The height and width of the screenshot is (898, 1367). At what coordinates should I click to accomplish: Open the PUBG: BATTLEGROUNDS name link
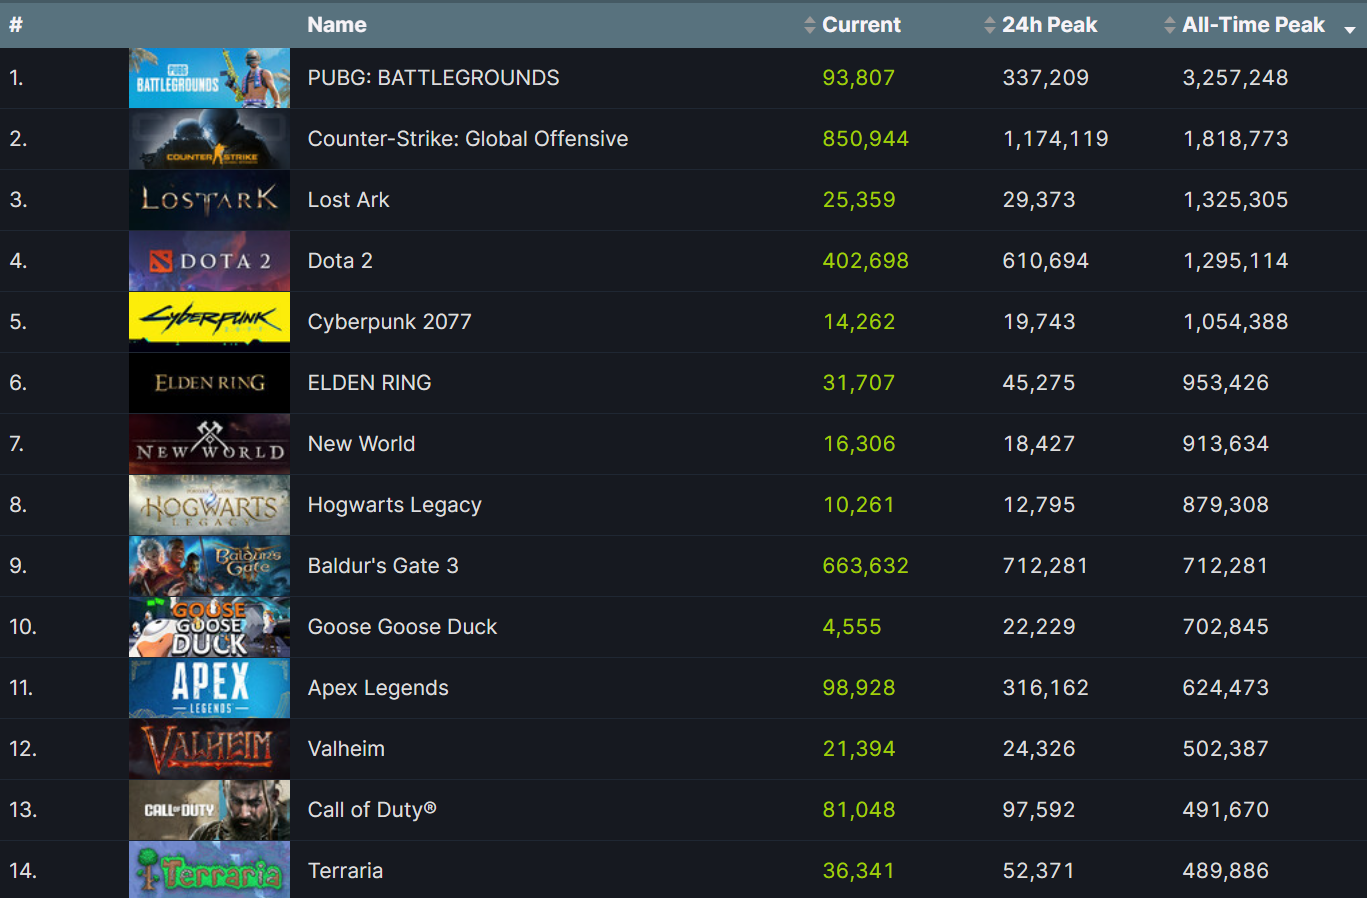[x=433, y=78]
